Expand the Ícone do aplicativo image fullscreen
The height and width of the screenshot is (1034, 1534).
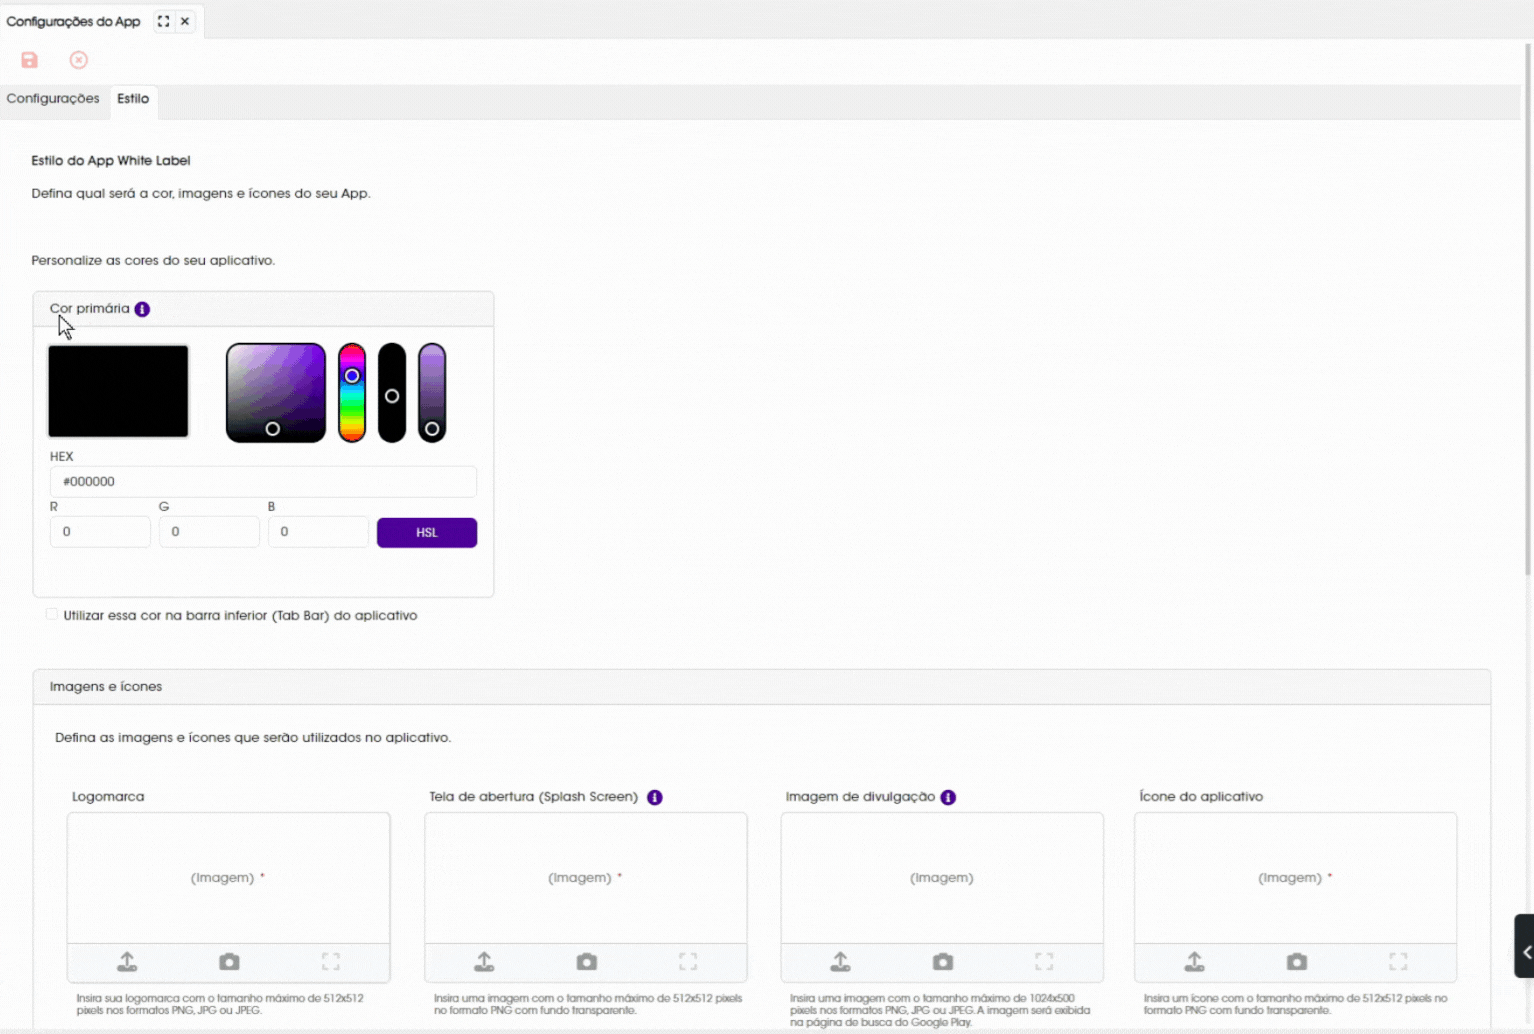[1398, 962]
